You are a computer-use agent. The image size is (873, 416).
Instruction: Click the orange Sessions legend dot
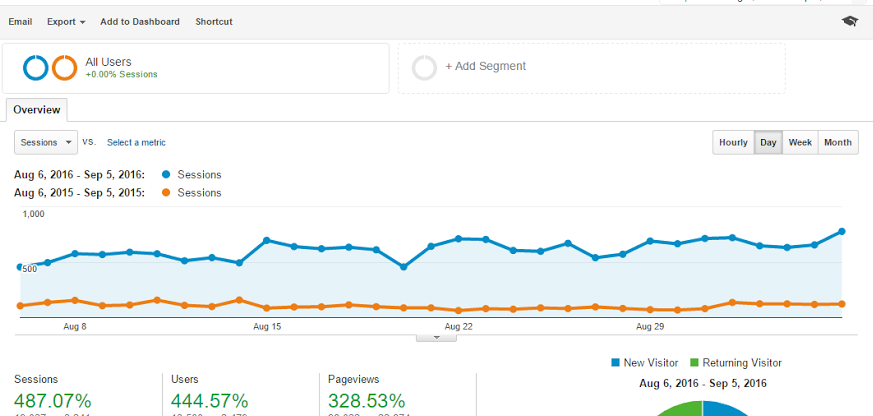[x=165, y=193]
